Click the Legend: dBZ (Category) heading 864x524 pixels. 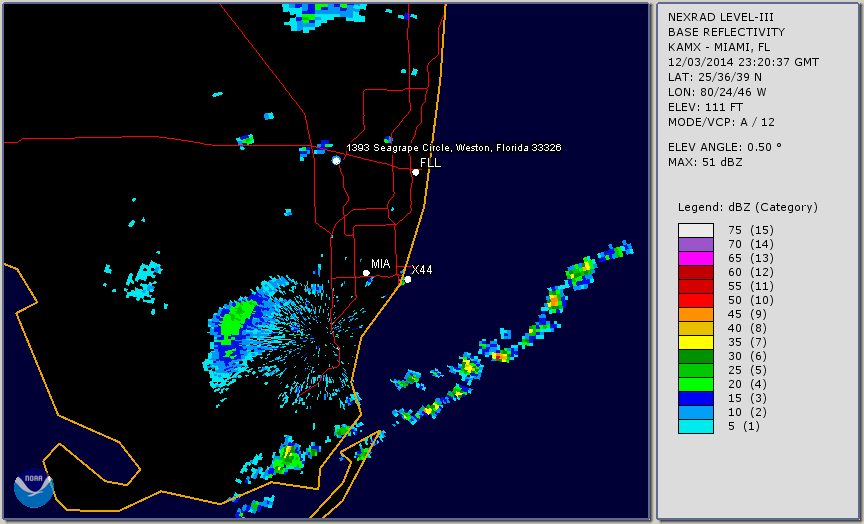[748, 207]
